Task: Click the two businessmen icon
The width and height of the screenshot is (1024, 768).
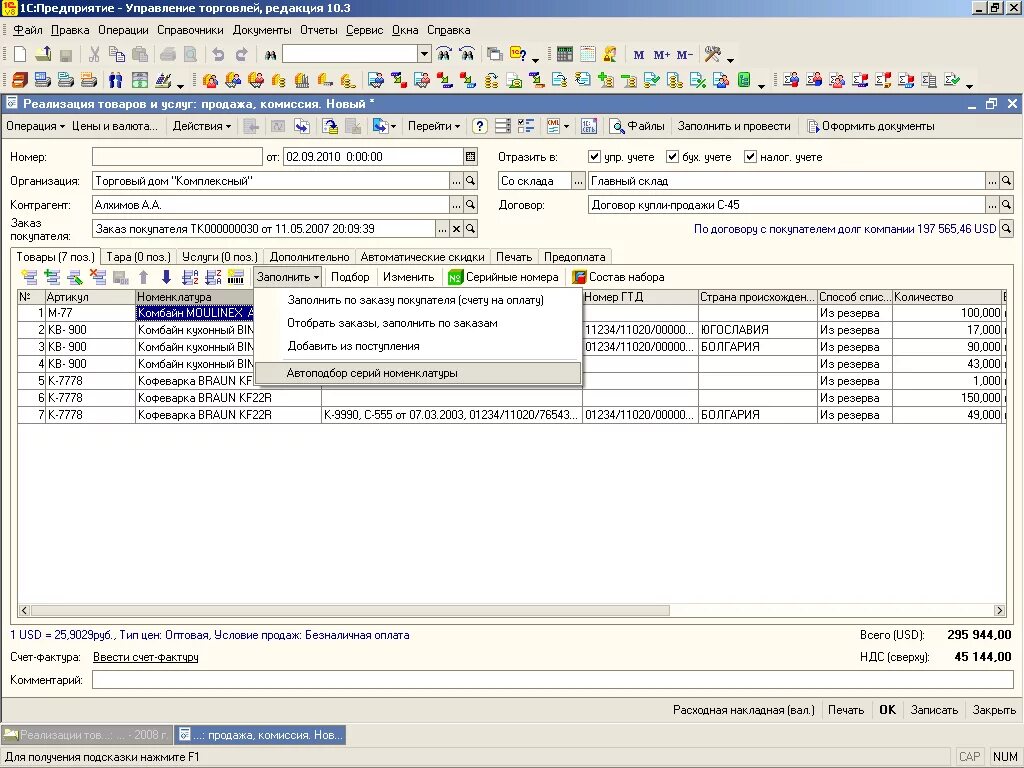Action: (116, 80)
